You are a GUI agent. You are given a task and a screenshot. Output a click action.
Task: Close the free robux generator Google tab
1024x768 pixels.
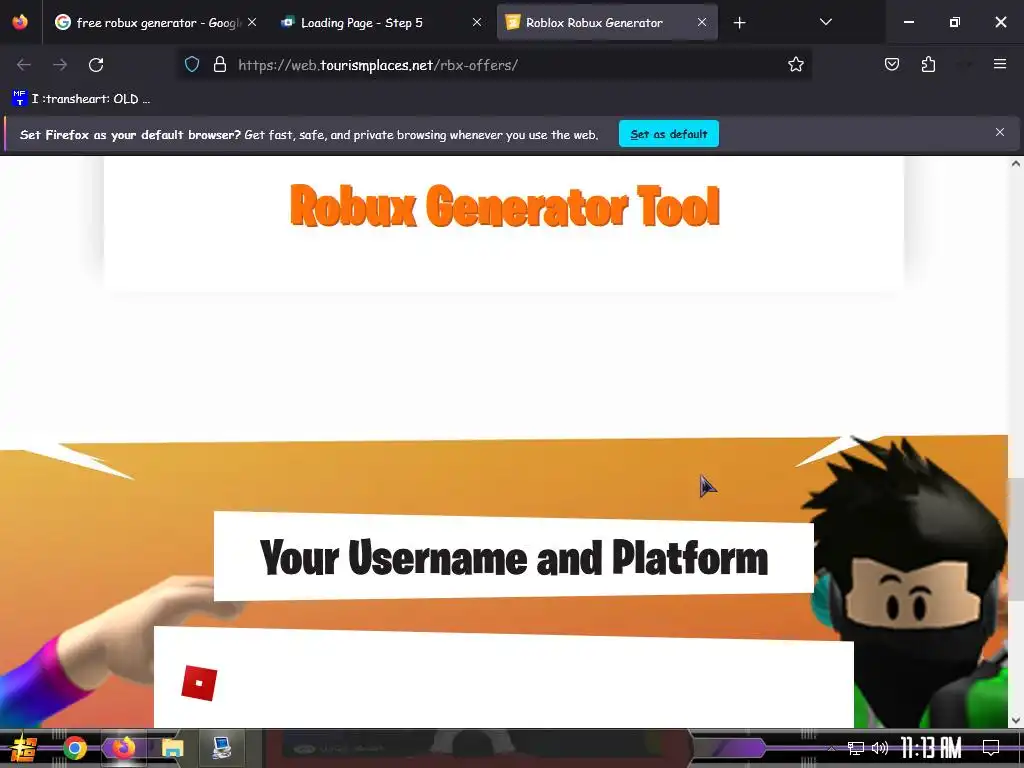(252, 22)
